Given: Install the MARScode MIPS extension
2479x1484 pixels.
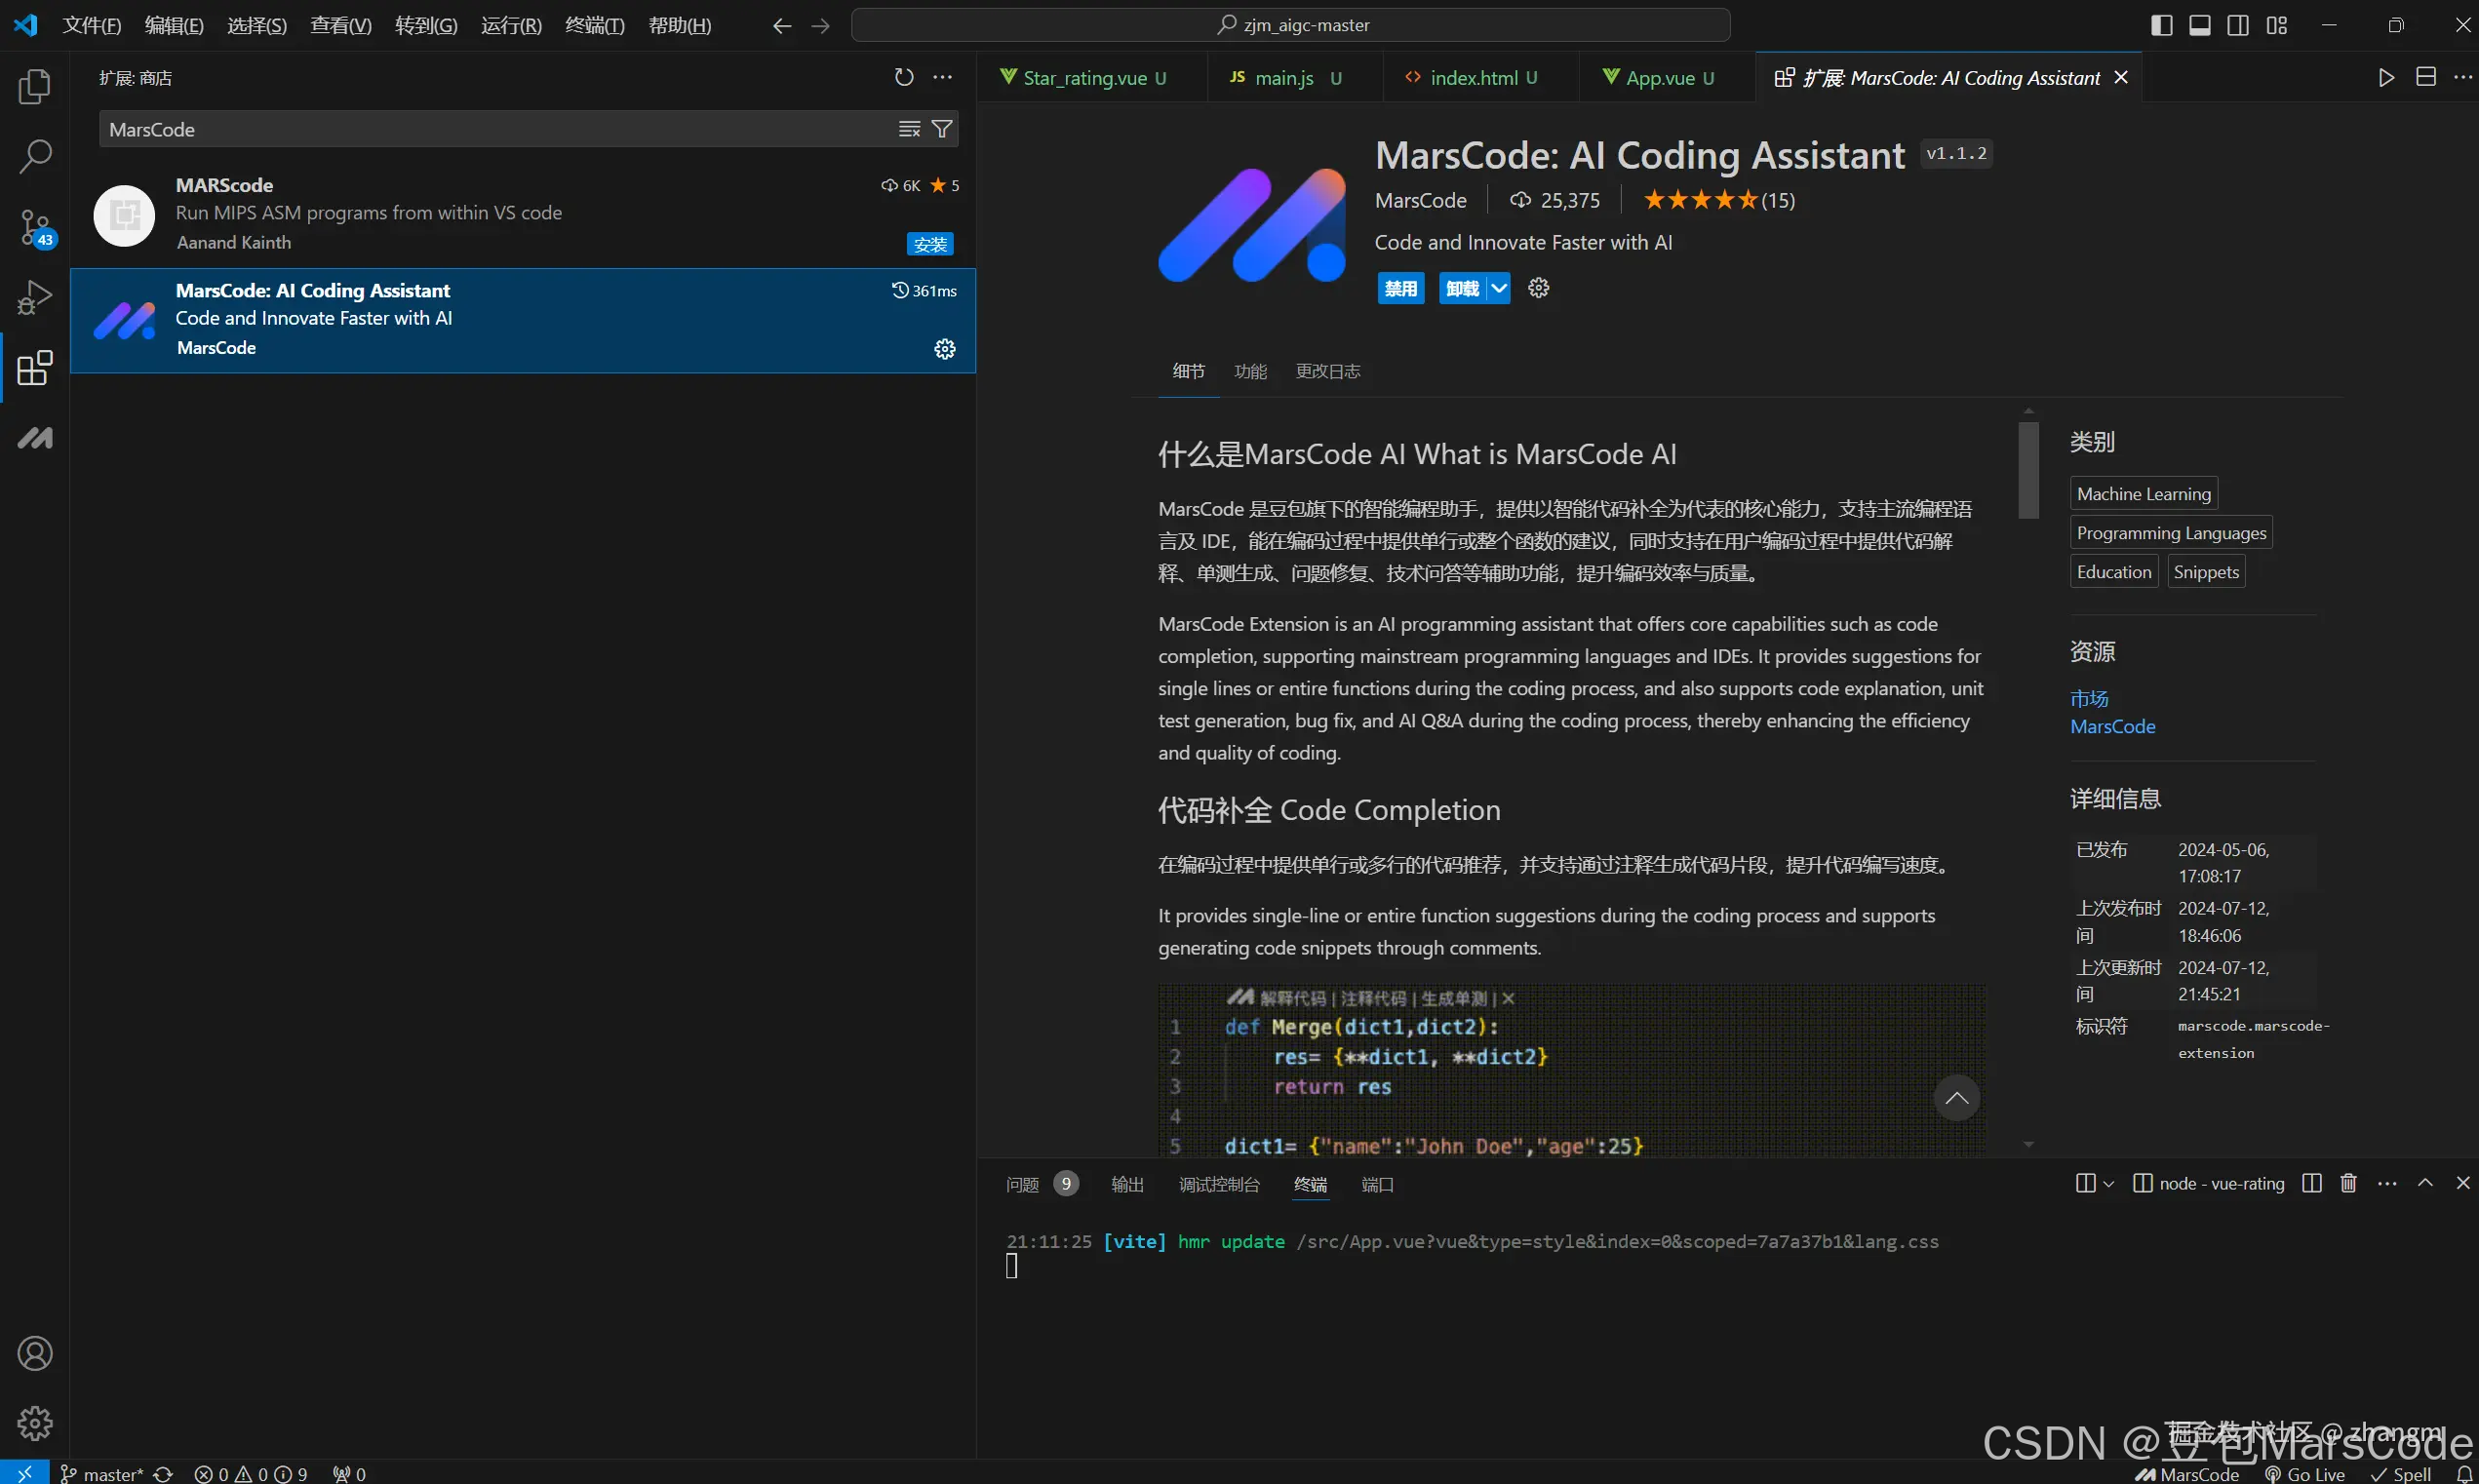Looking at the screenshot, I should pos(929,244).
